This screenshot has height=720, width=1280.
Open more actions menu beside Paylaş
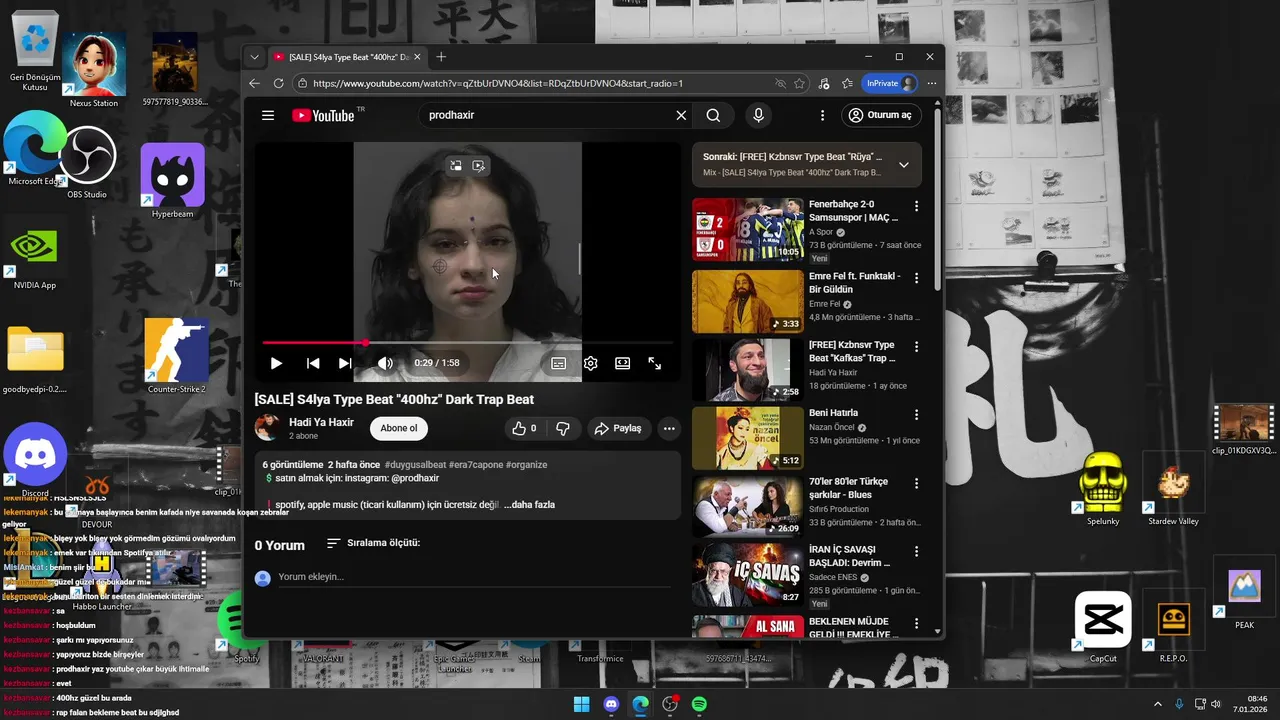click(x=669, y=428)
